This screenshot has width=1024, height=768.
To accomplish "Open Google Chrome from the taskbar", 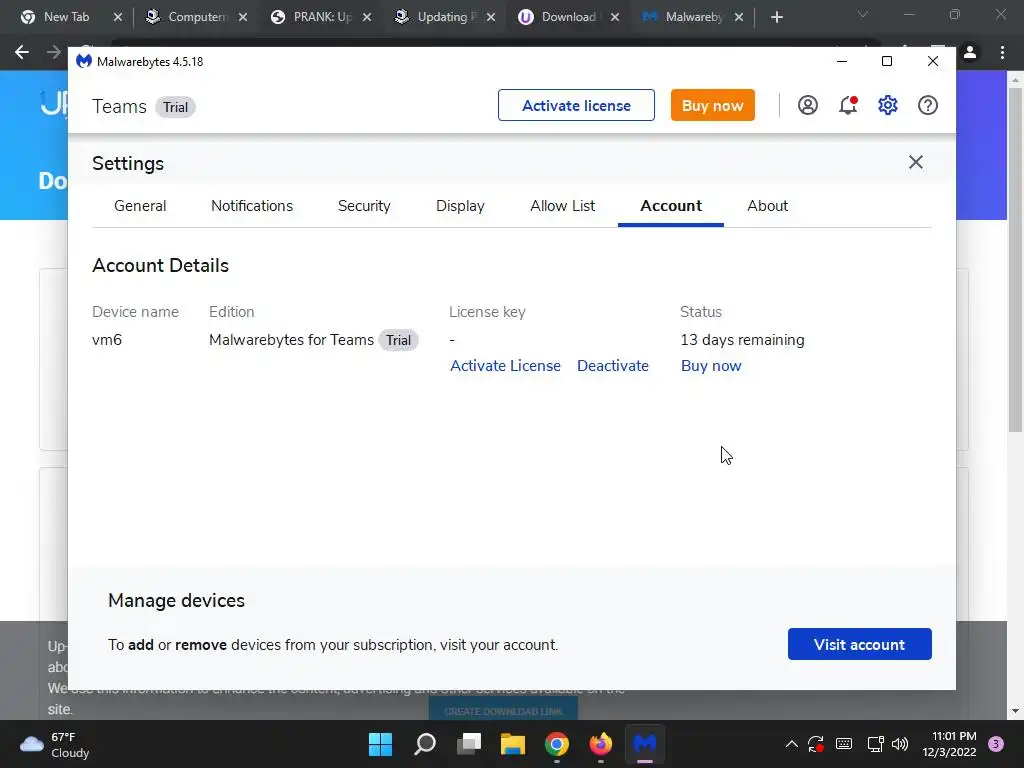I will click(x=556, y=744).
